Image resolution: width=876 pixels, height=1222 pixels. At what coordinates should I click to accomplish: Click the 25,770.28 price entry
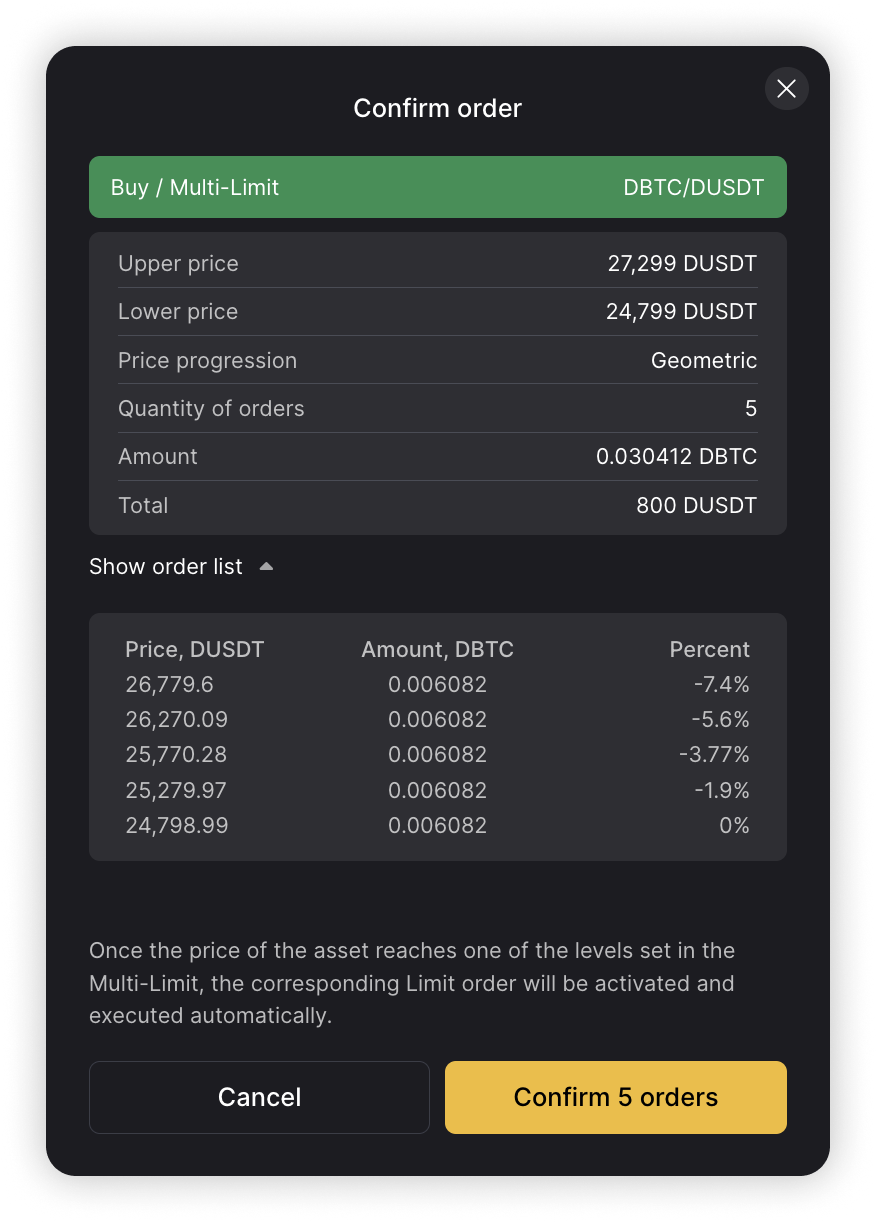click(x=177, y=755)
